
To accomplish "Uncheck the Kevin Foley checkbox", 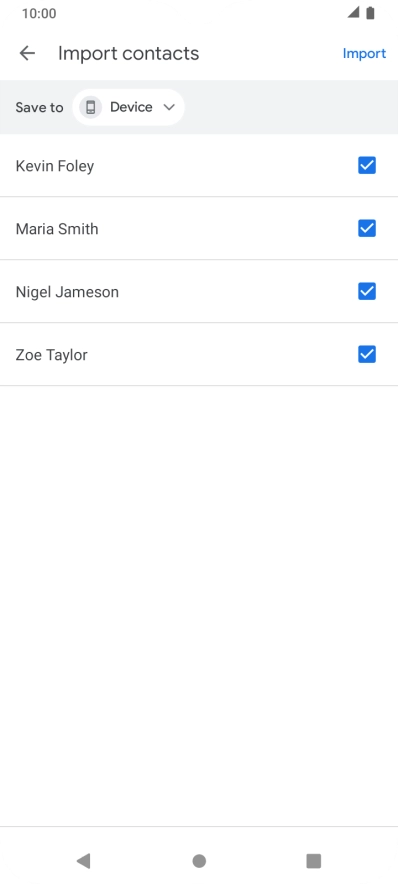I will click(x=367, y=165).
